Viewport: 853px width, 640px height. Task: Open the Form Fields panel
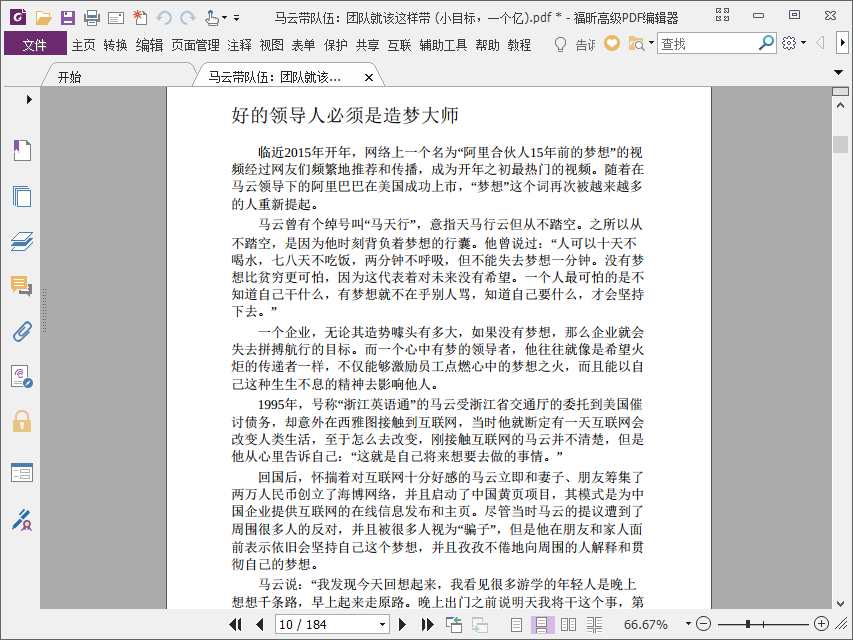(x=22, y=472)
